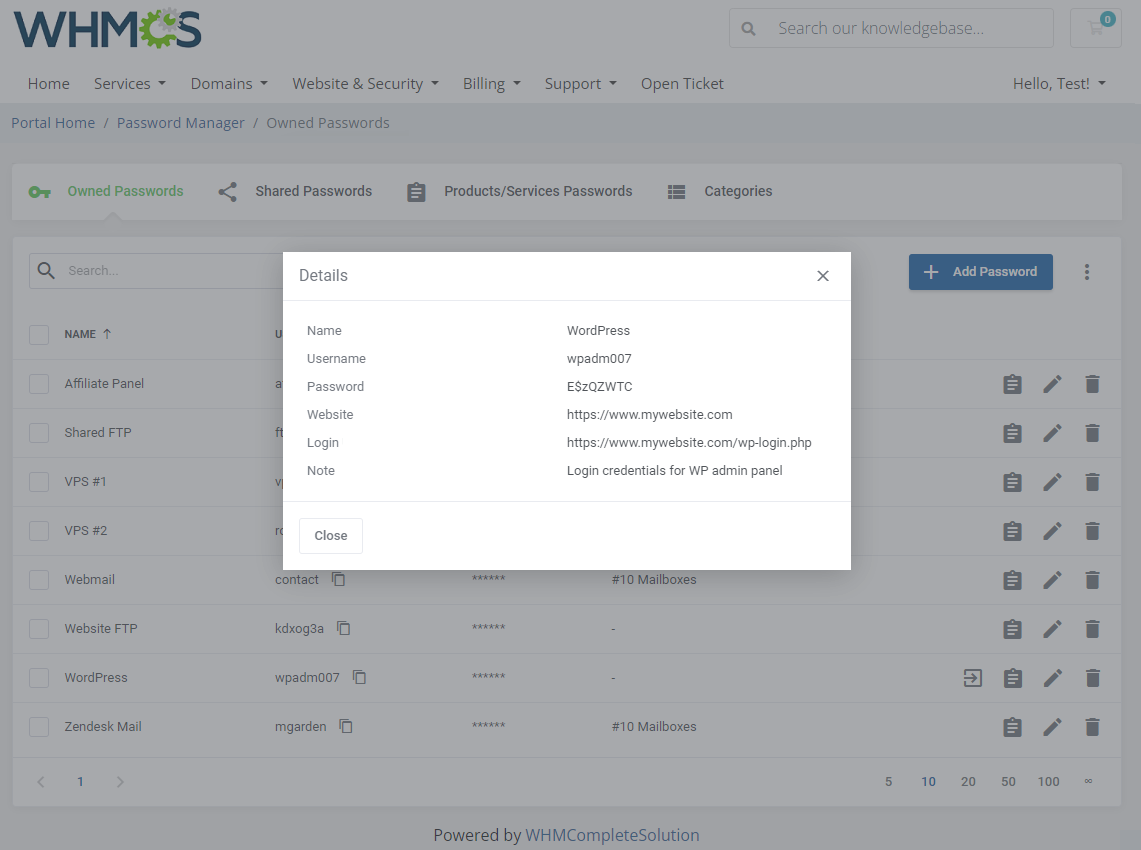The width and height of the screenshot is (1141, 850).
Task: Copy the wpadm007 username in table
Action: point(359,678)
